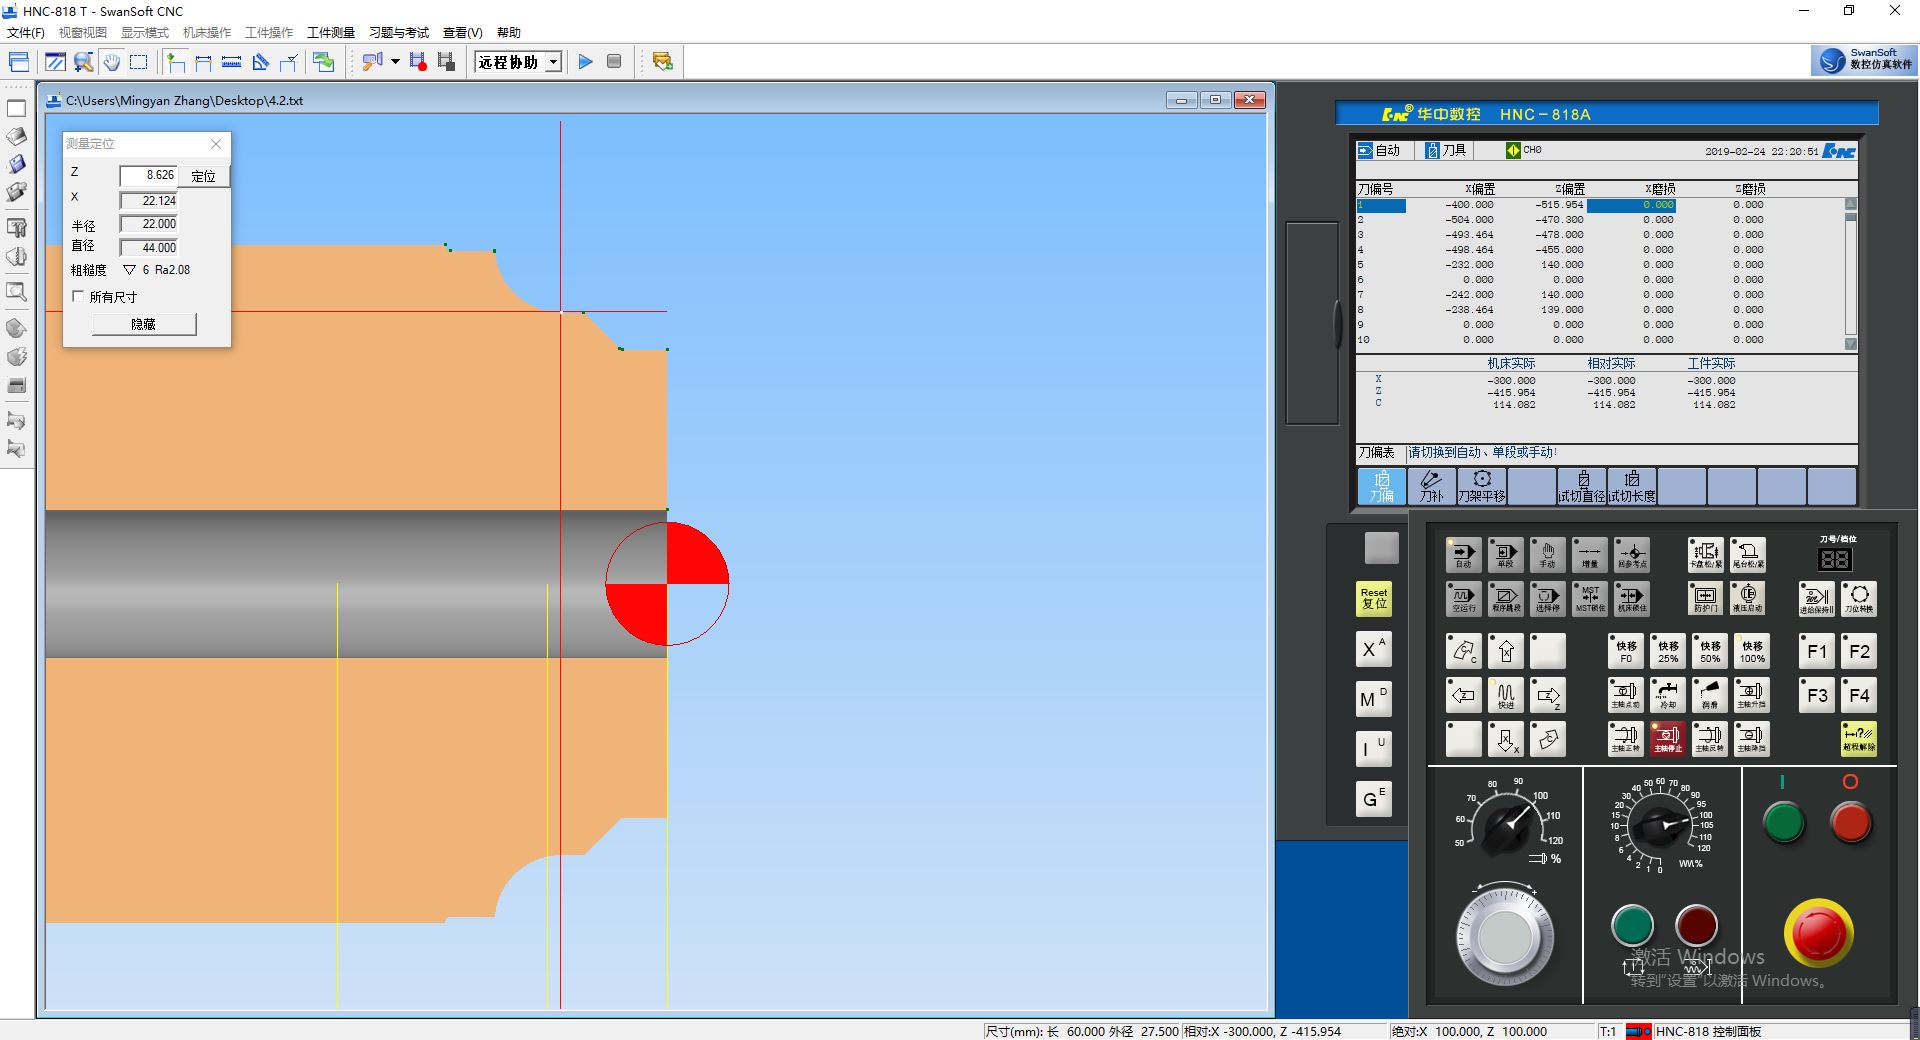The width and height of the screenshot is (1920, 1040).
Task: Click the Z value input field
Action: 148,175
